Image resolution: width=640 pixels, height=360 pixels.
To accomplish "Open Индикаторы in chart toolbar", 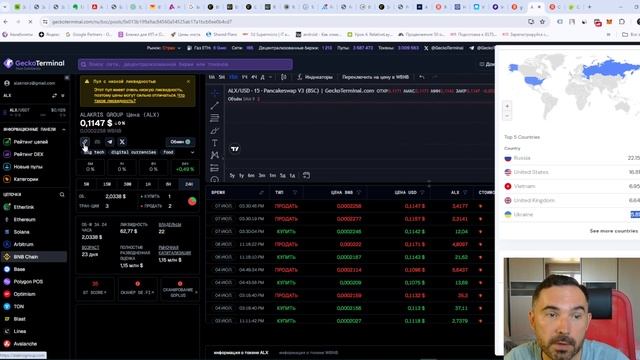I will click(315, 77).
